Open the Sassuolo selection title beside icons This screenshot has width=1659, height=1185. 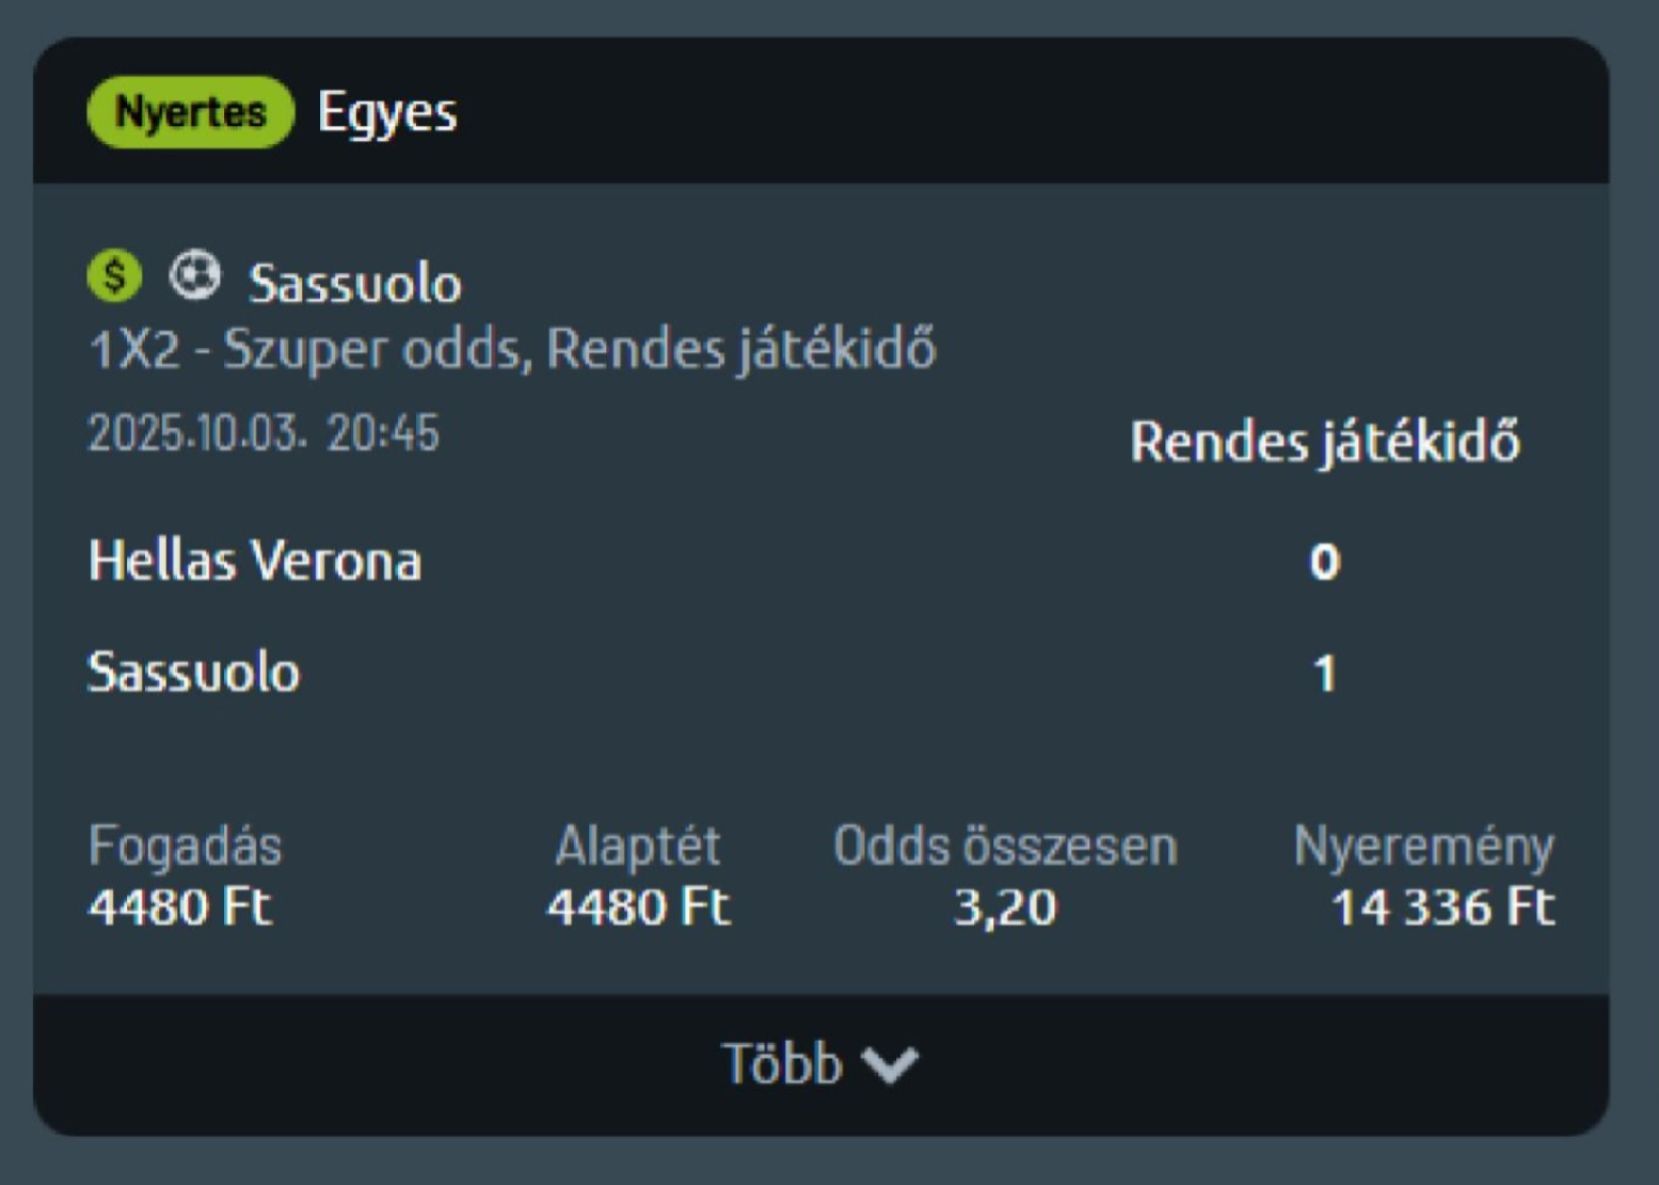[x=355, y=283]
